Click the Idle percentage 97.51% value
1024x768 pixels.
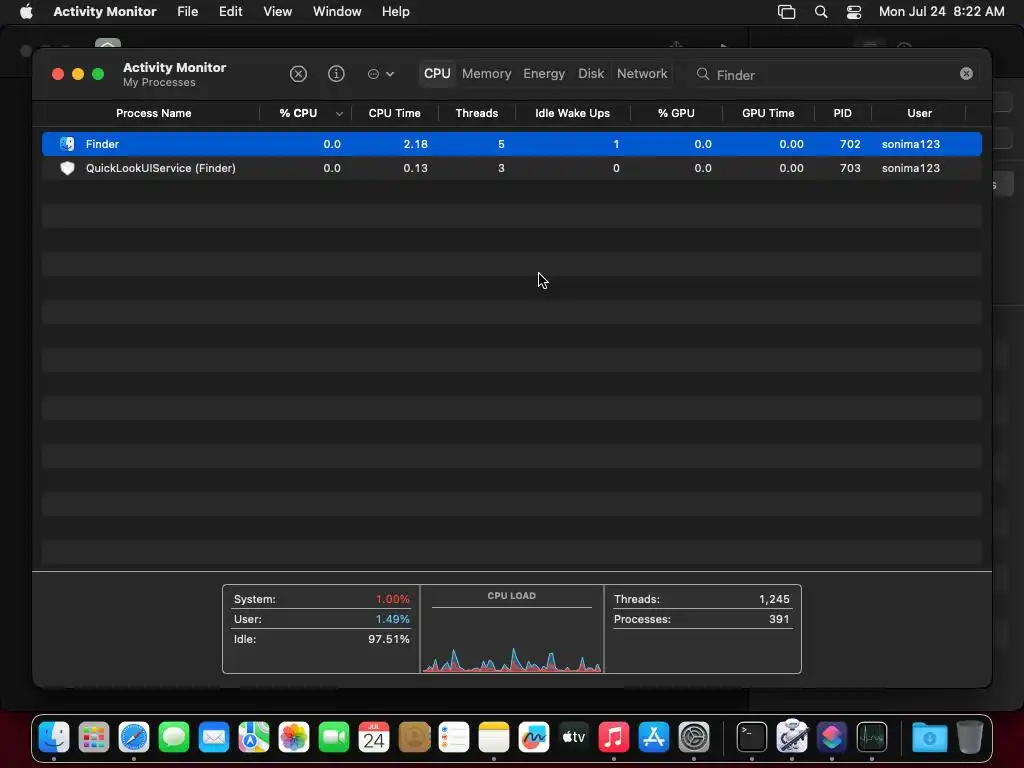pyautogui.click(x=389, y=639)
